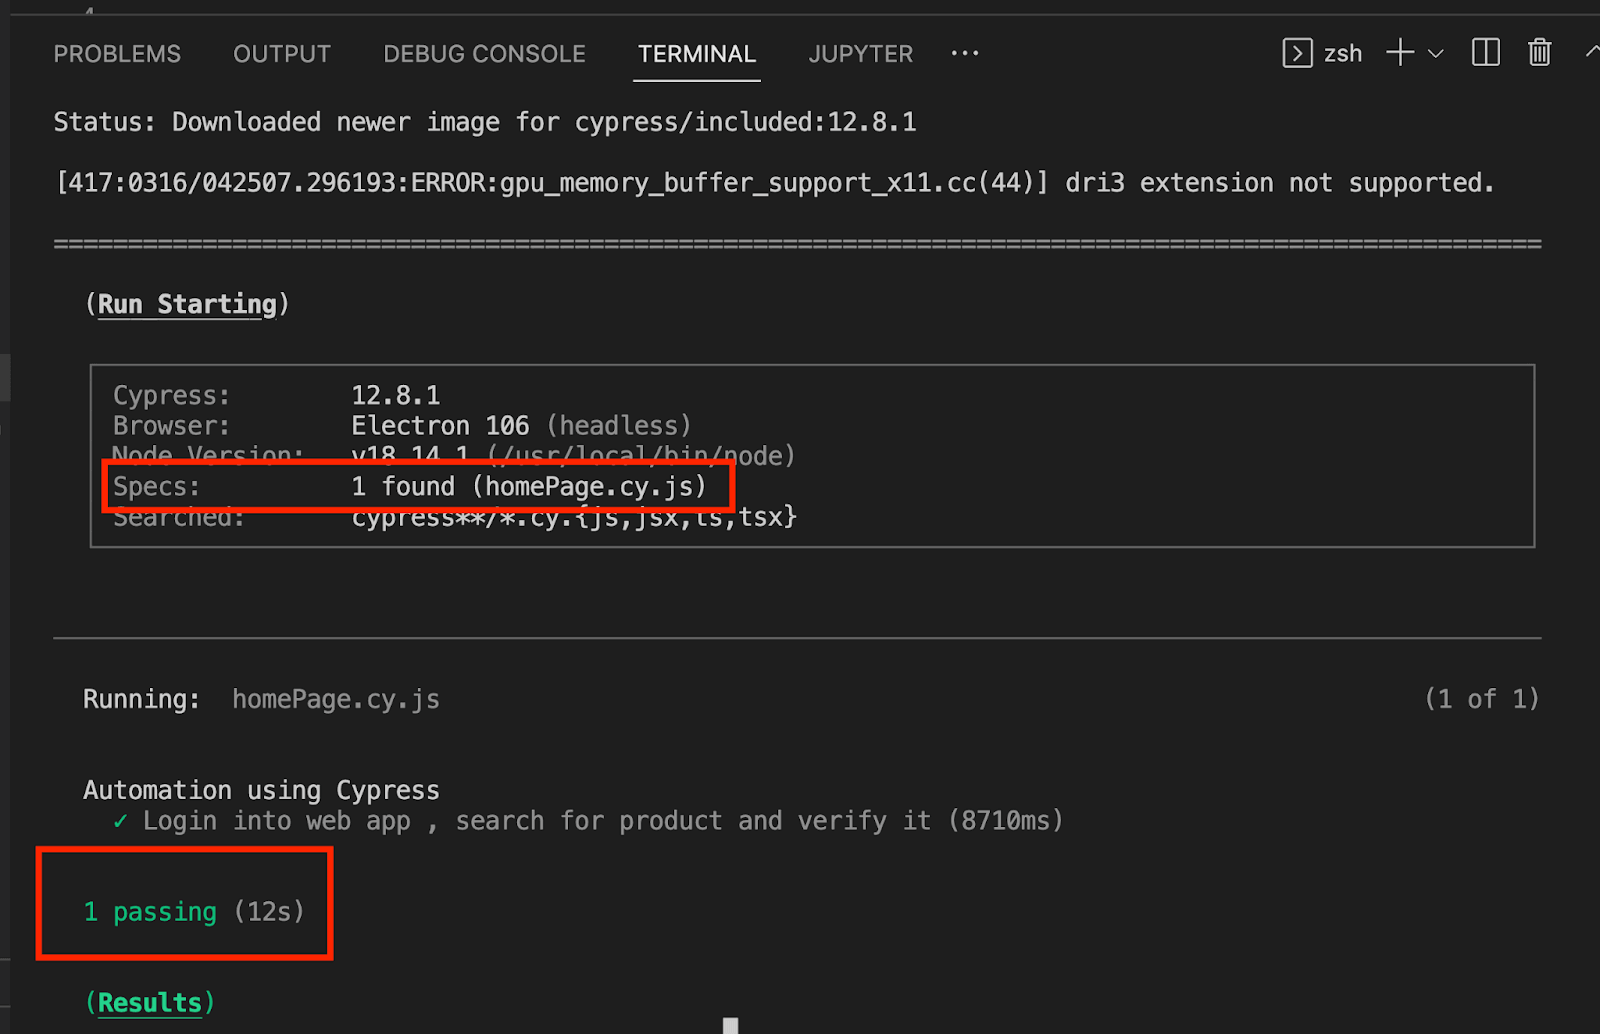Screen dimensions: 1600x1034
Task: Select the JUPYTER tab
Action: [x=860, y=53]
